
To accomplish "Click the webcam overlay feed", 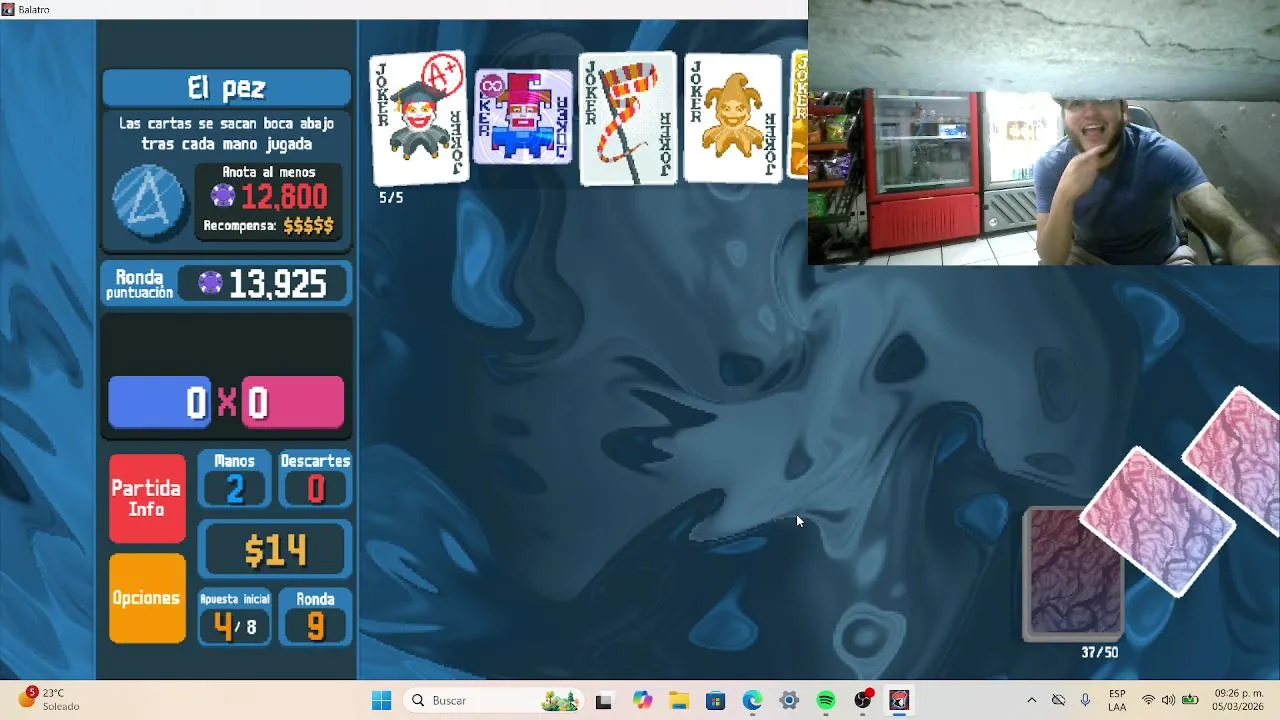I will pos(1044,132).
